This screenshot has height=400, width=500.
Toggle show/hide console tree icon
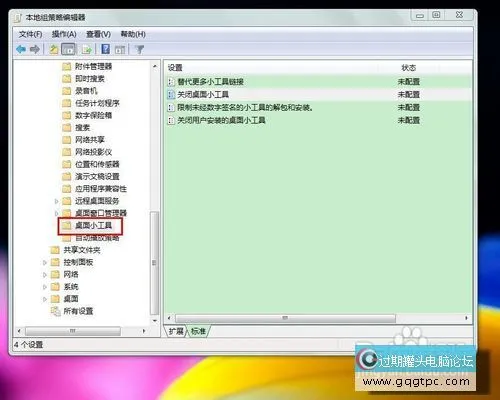pyautogui.click(x=69, y=50)
